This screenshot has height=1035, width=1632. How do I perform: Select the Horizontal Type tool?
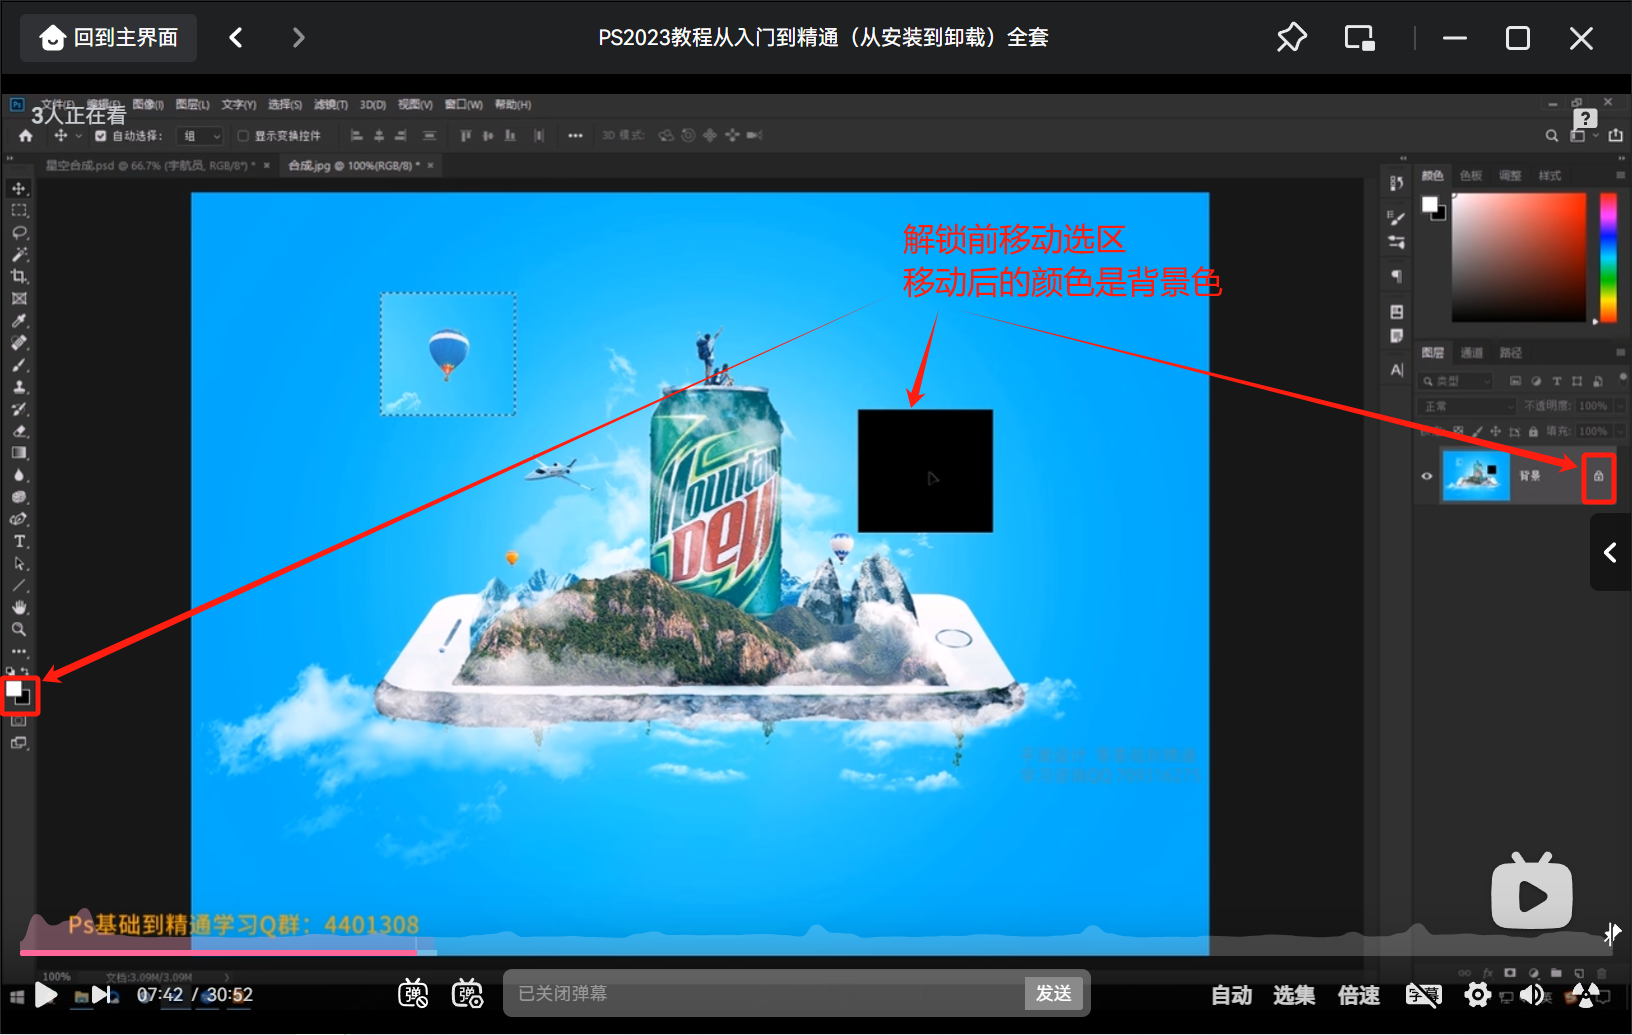[19, 541]
